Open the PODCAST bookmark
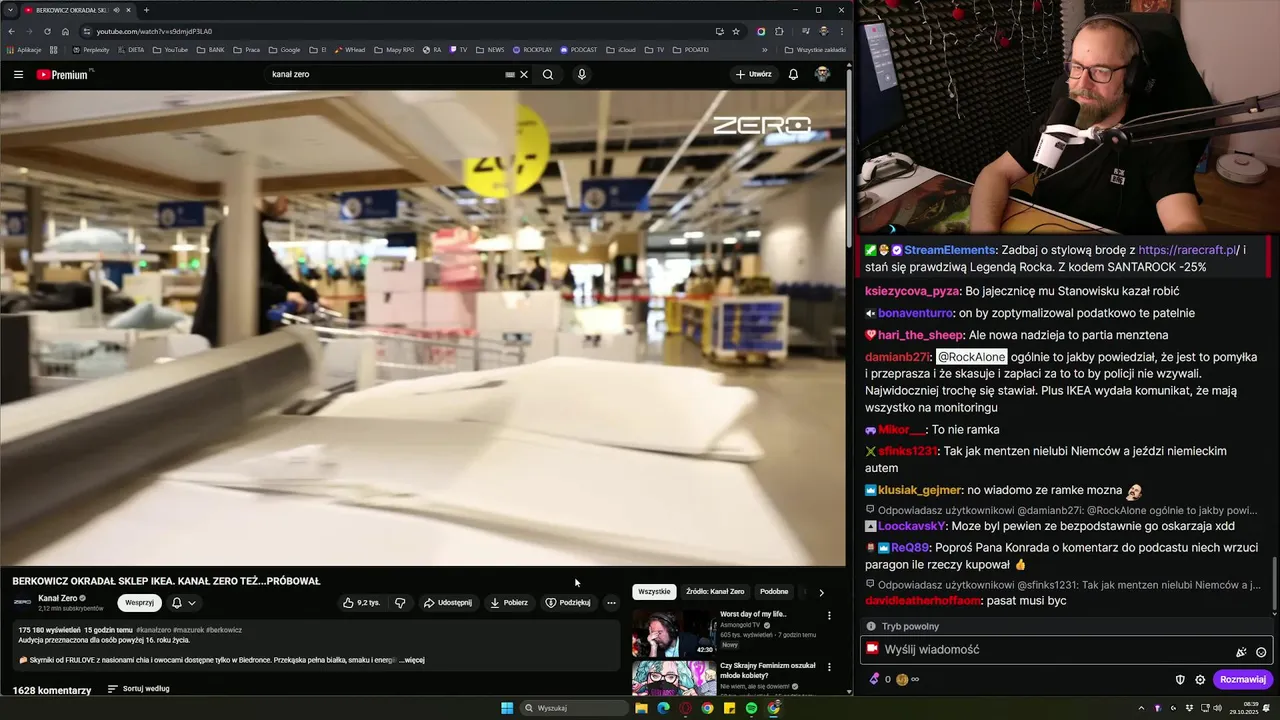This screenshot has width=1280, height=720. coord(578,49)
